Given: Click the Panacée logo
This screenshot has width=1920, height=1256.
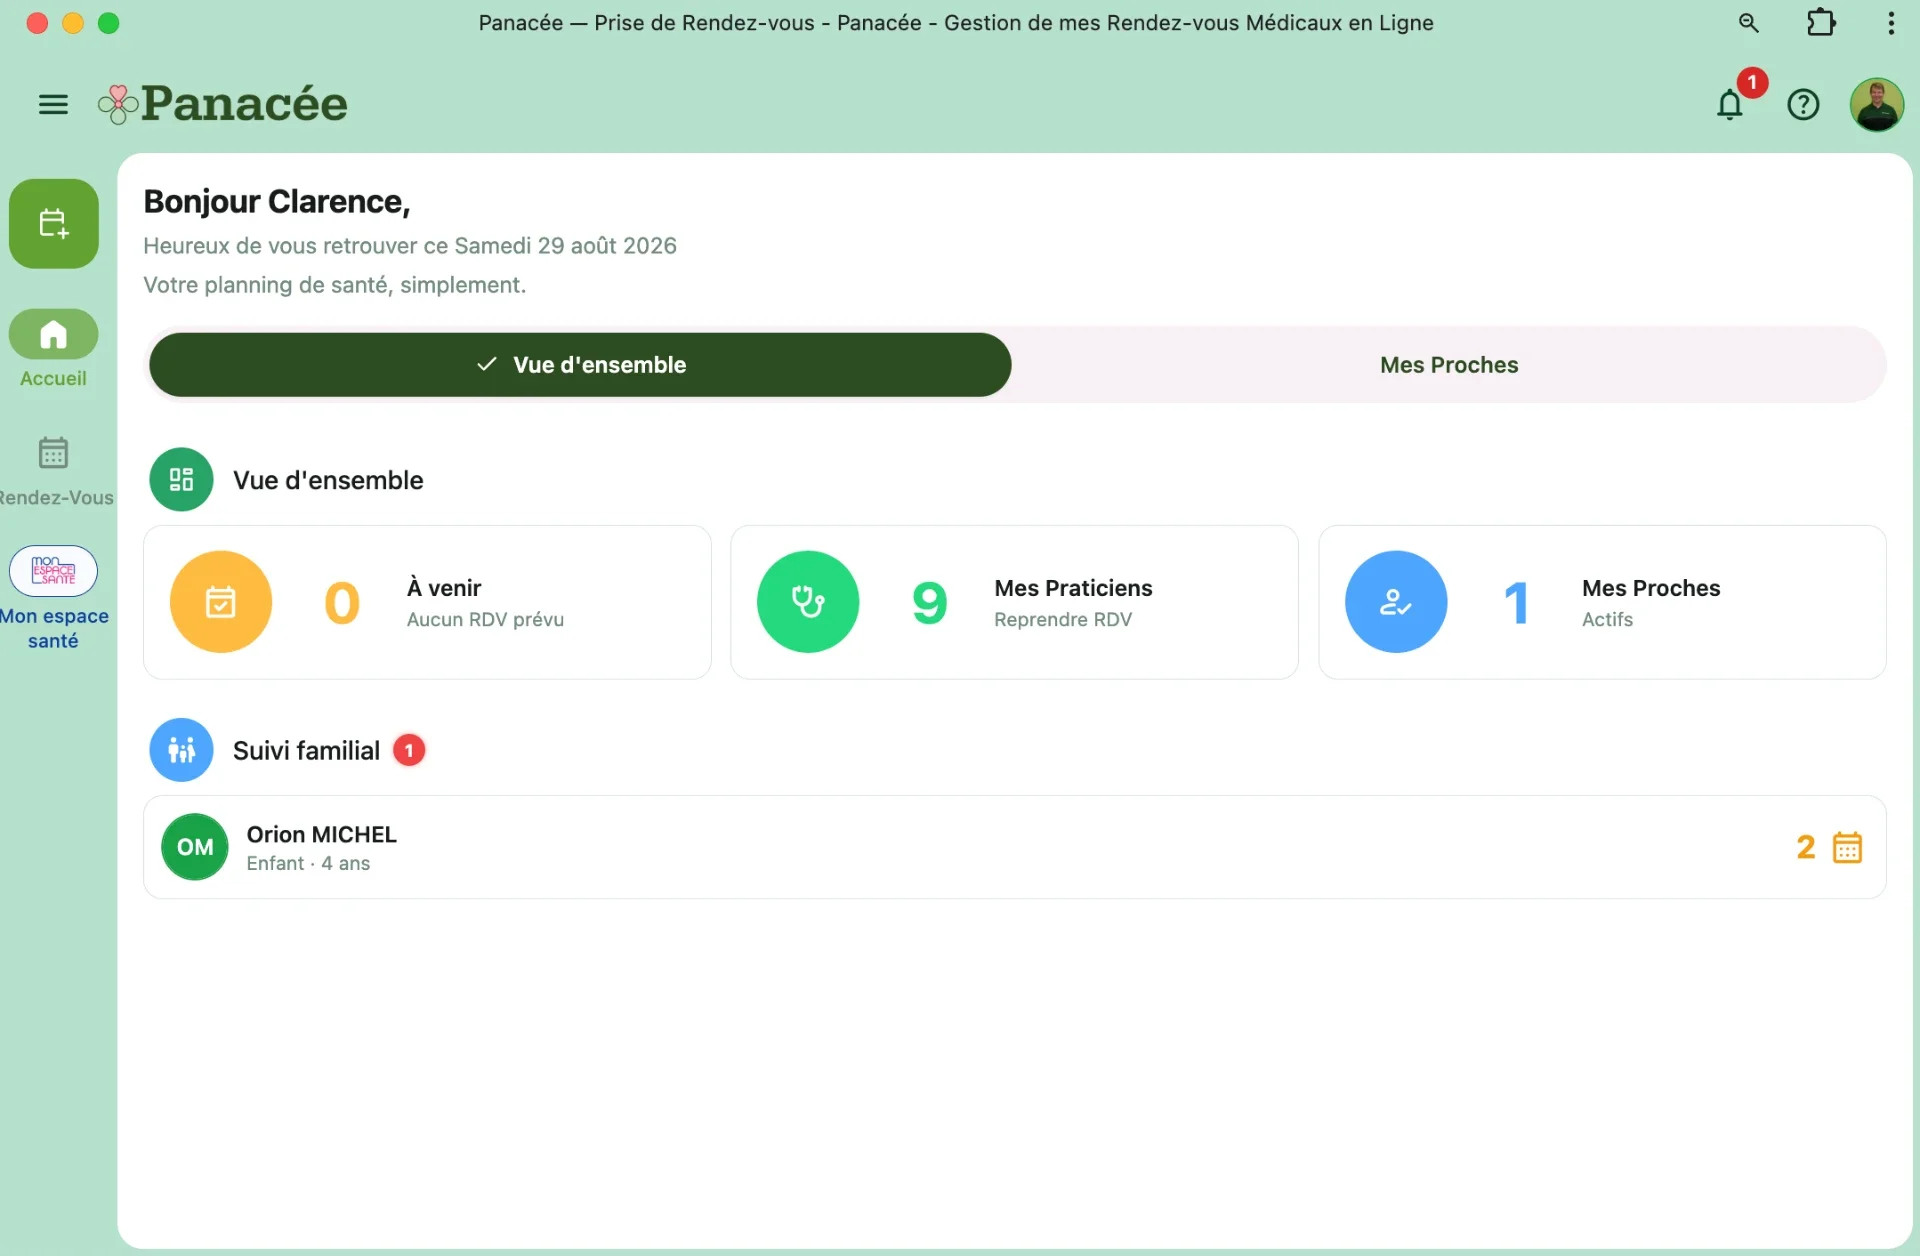Looking at the screenshot, I should point(222,104).
